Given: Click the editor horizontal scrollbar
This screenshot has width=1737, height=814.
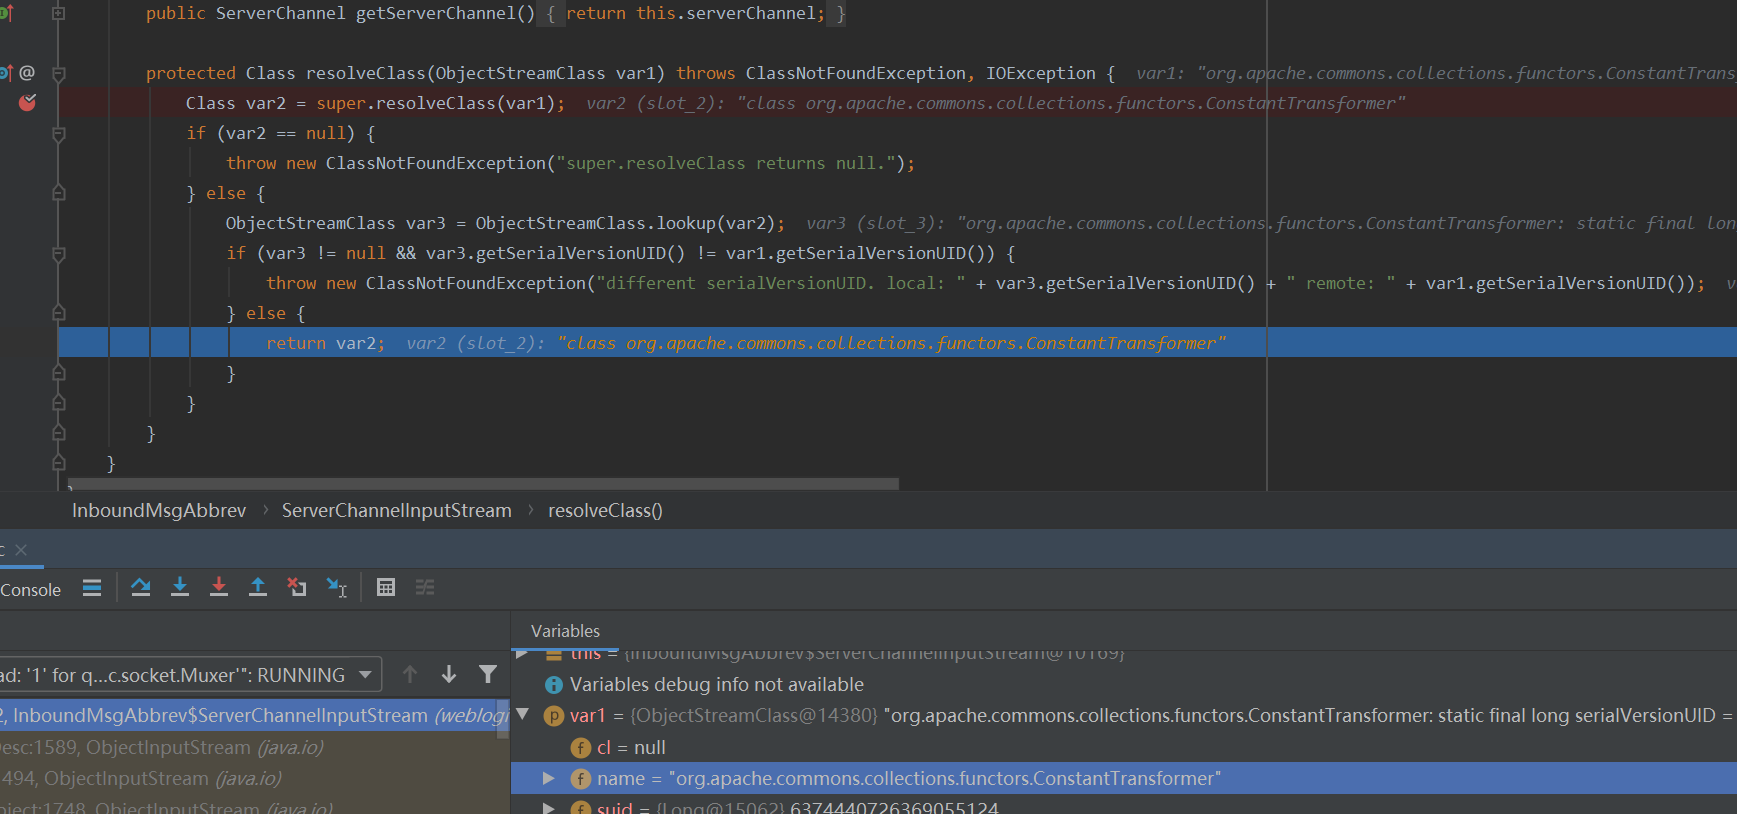Looking at the screenshot, I should 484,484.
